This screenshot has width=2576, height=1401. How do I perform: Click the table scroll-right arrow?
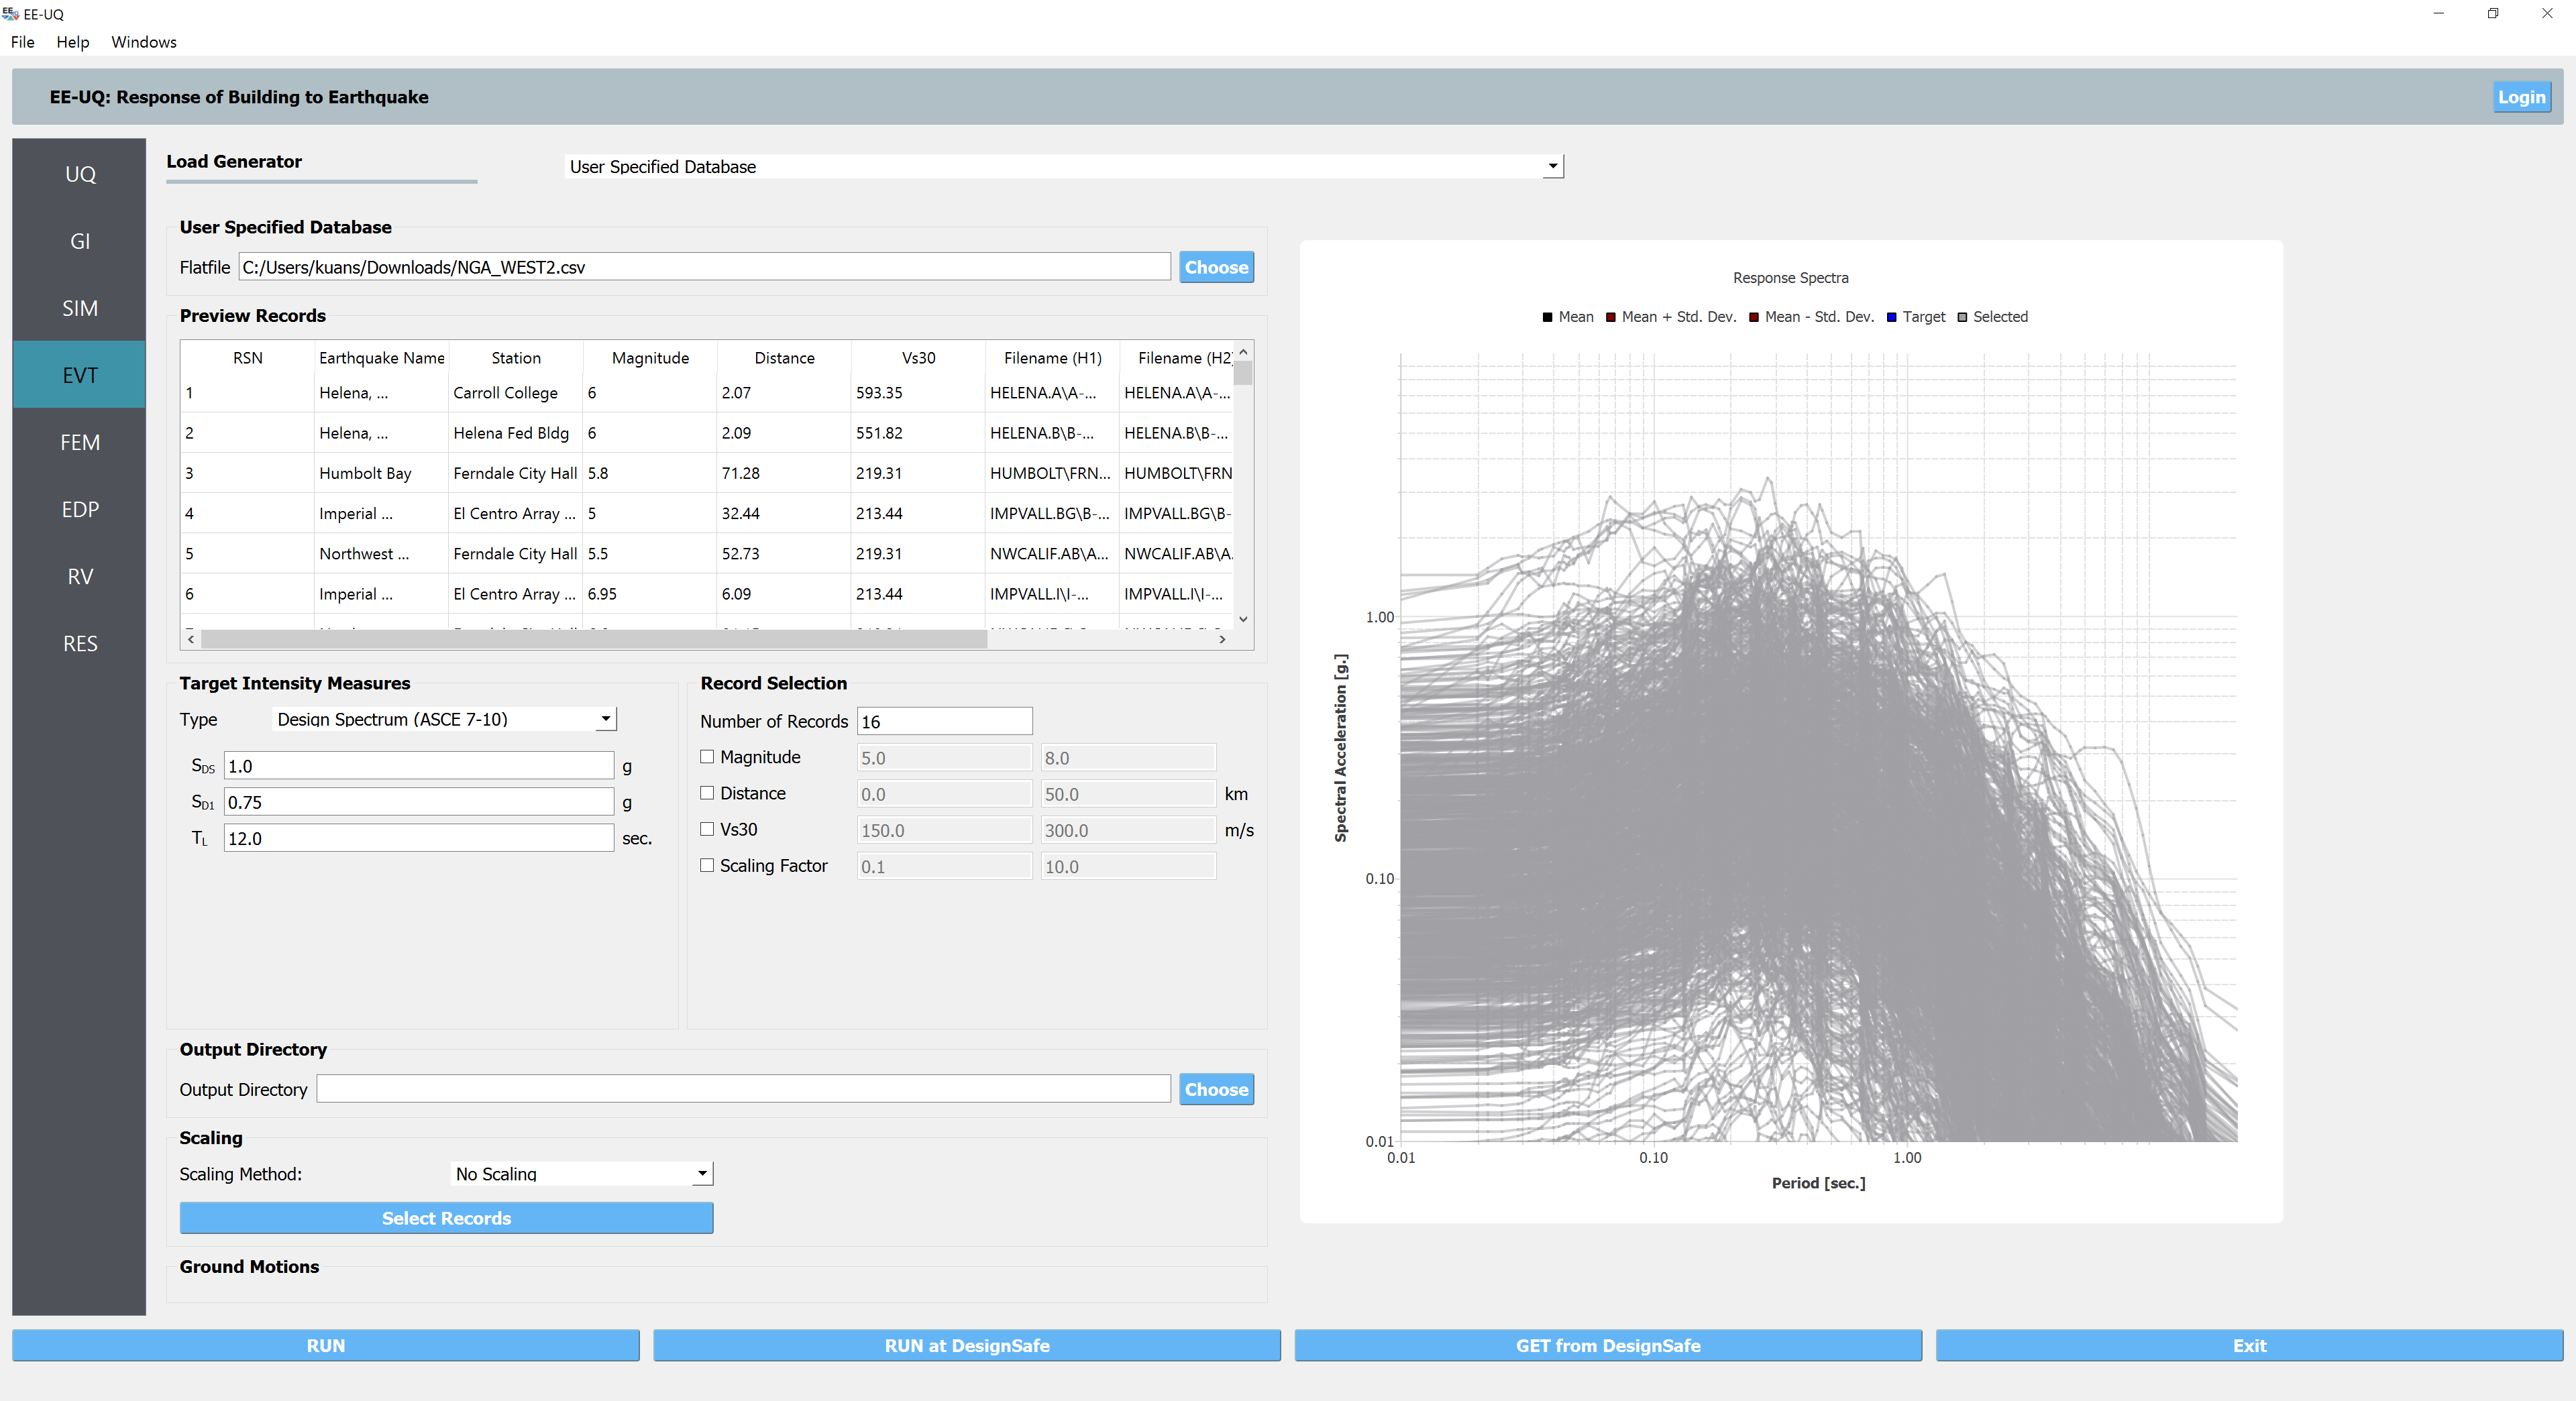click(1222, 639)
